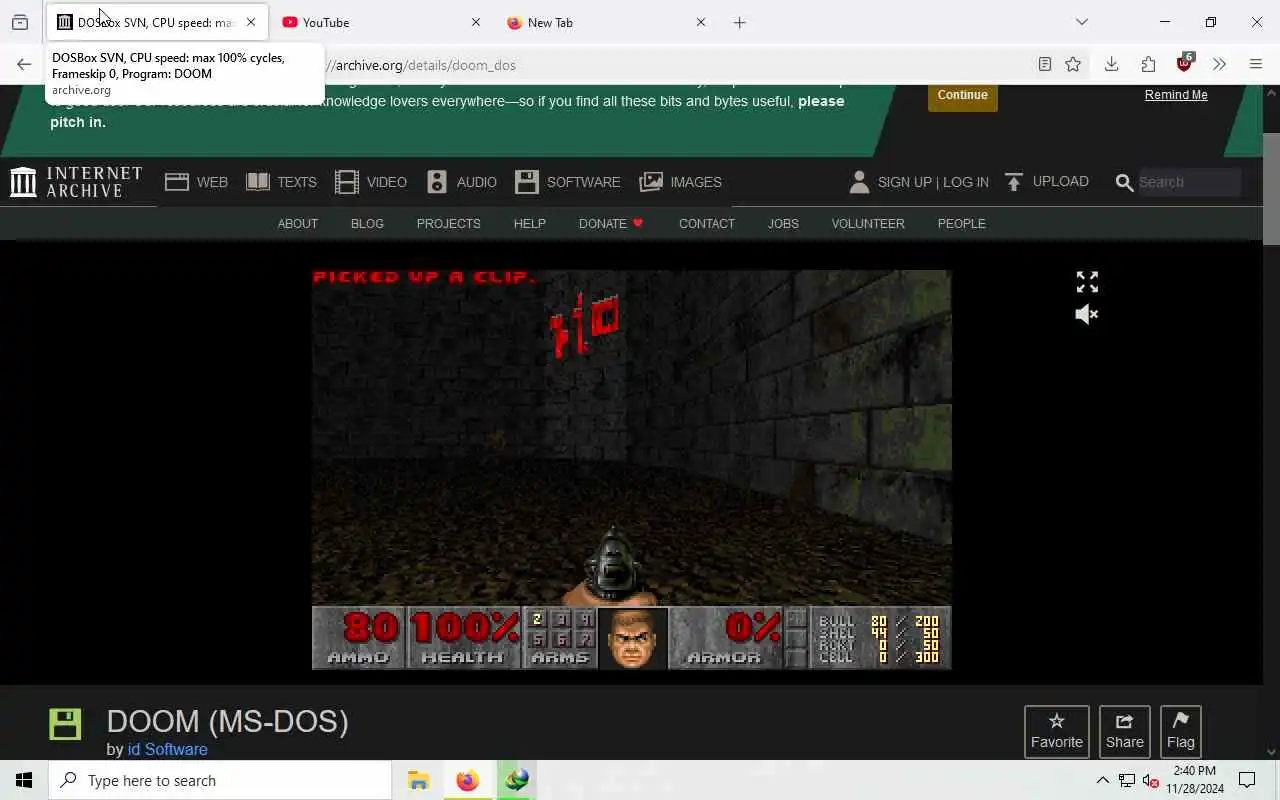Click inside the DOOM game screen
The image size is (1280, 800).
[631, 469]
